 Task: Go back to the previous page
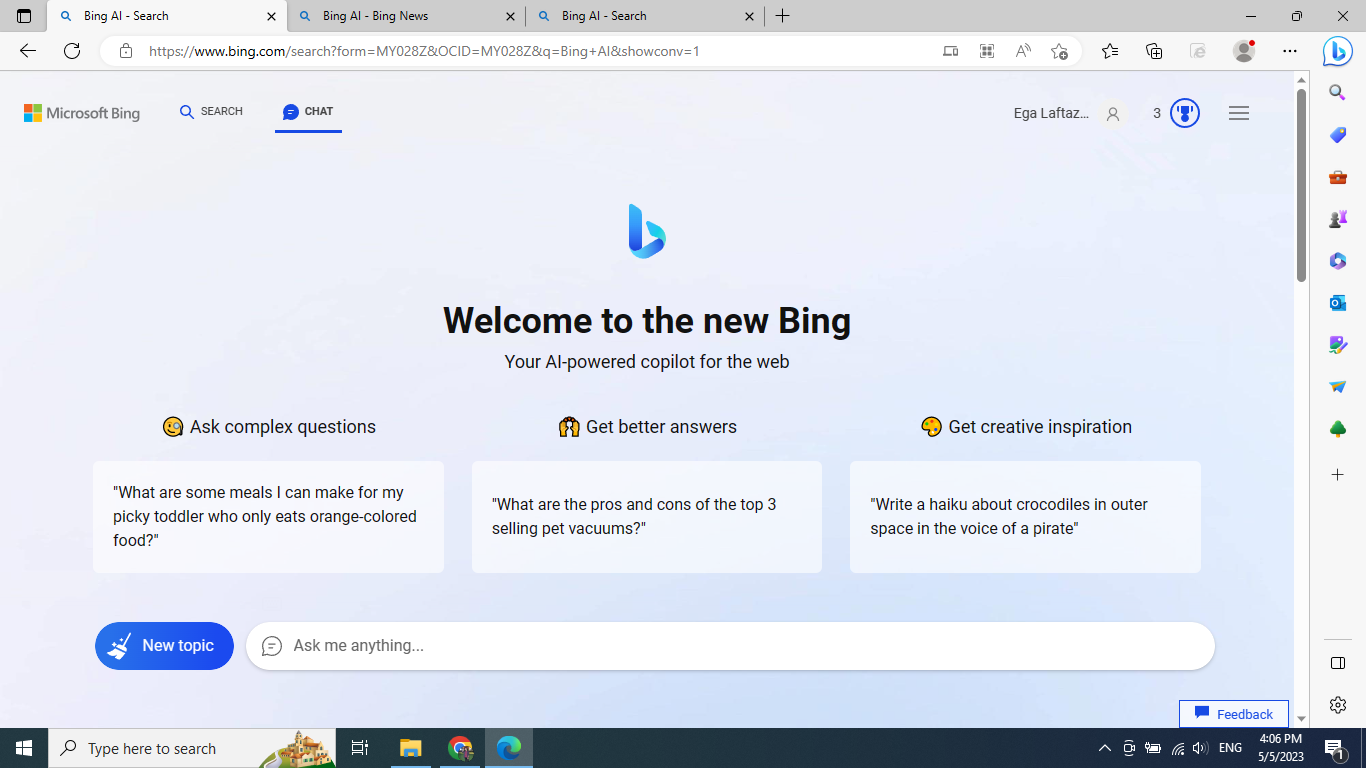[28, 51]
